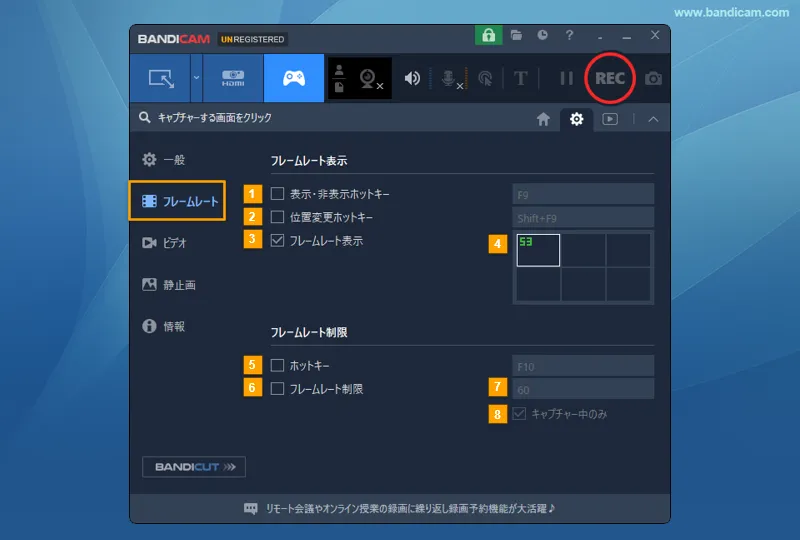Image resolution: width=800 pixels, height=540 pixels.
Task: Open 静止画 settings in sidebar
Action: click(169, 285)
